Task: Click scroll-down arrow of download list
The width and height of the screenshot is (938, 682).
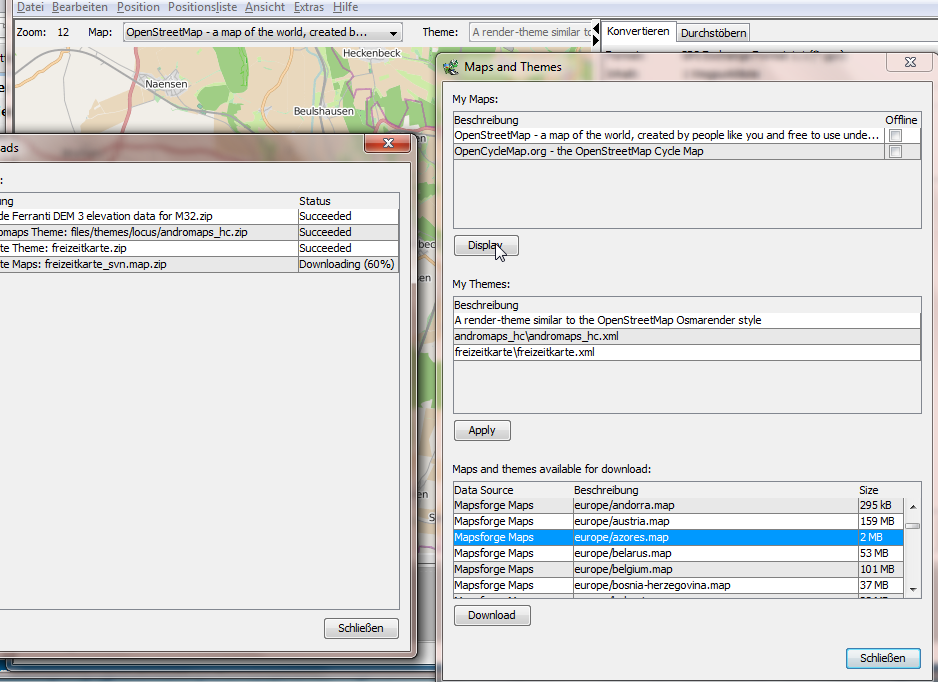Action: (913, 589)
